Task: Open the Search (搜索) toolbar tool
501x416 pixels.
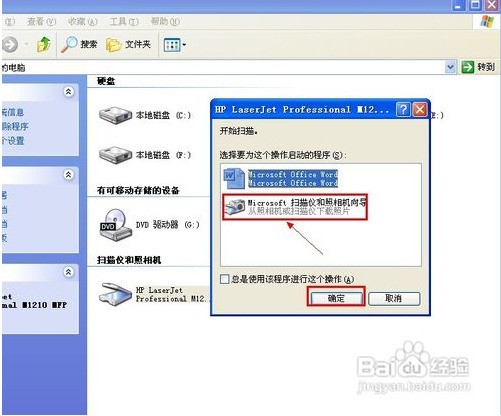Action: pos(79,44)
